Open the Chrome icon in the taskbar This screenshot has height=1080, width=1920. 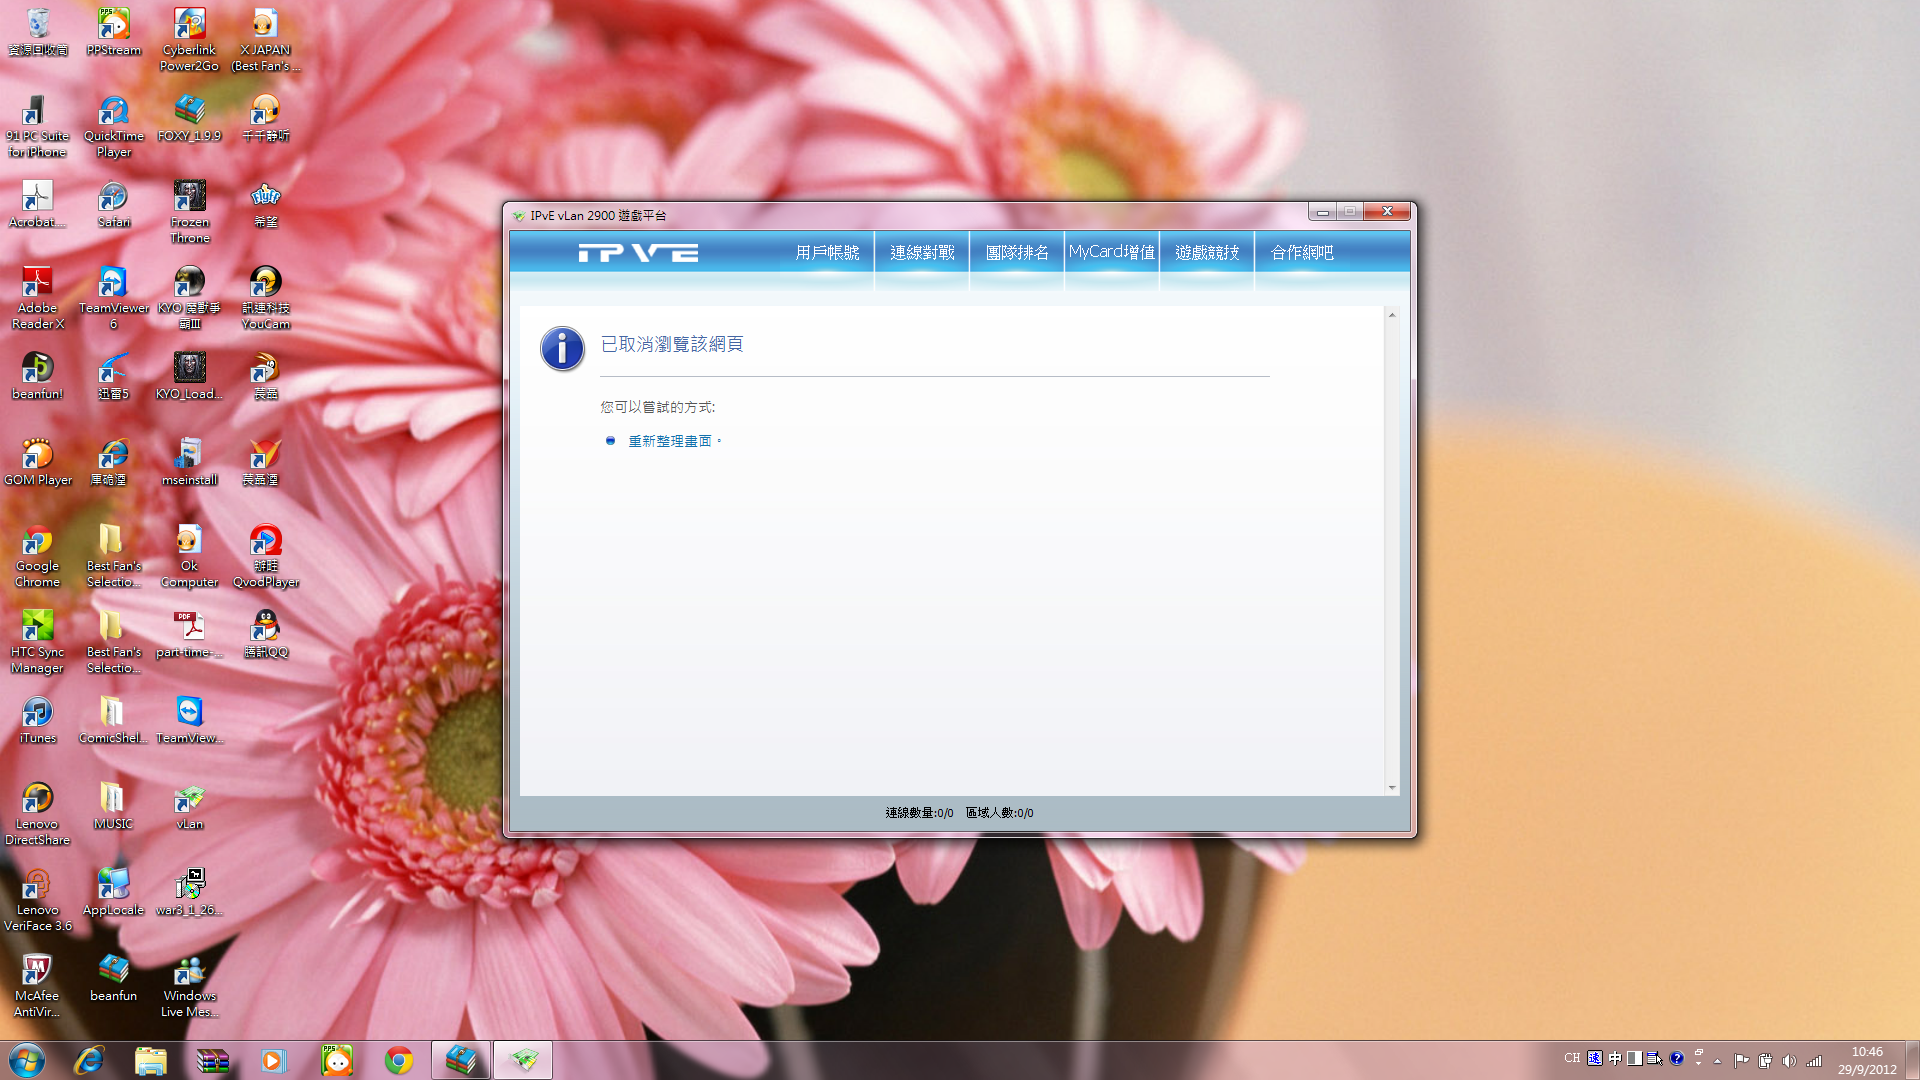pos(399,1060)
